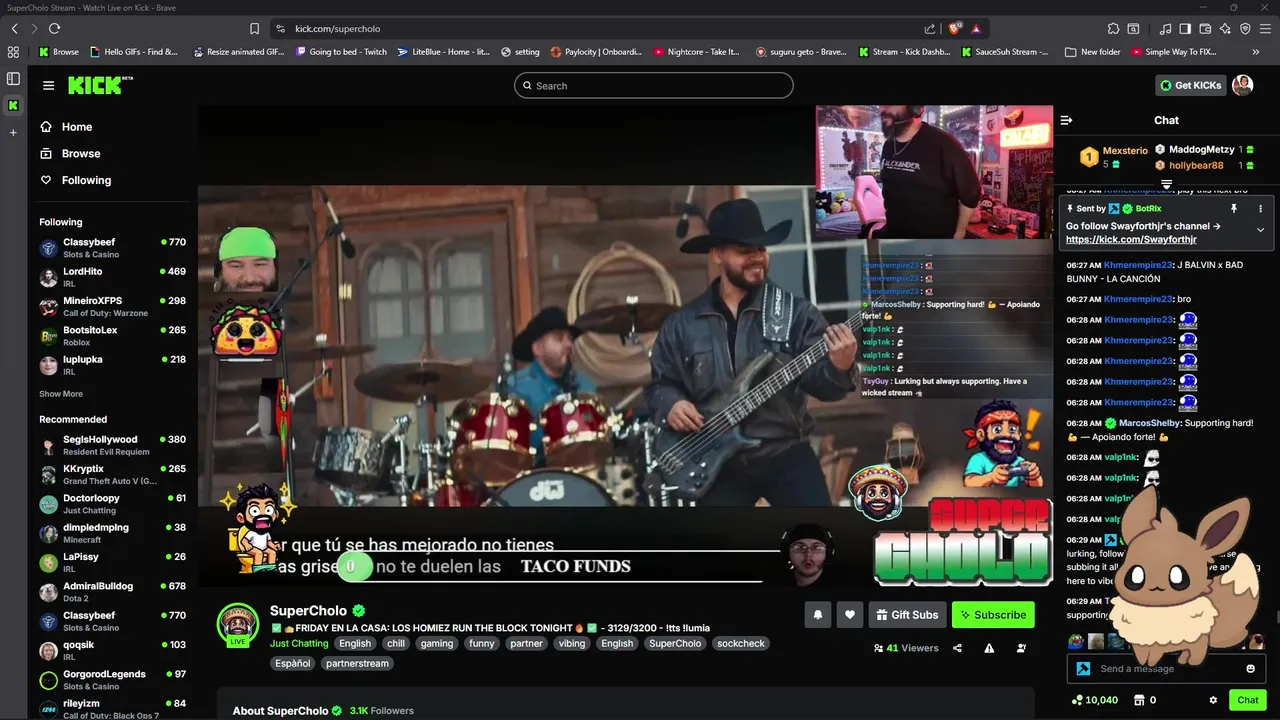Reload the current page

54,28
